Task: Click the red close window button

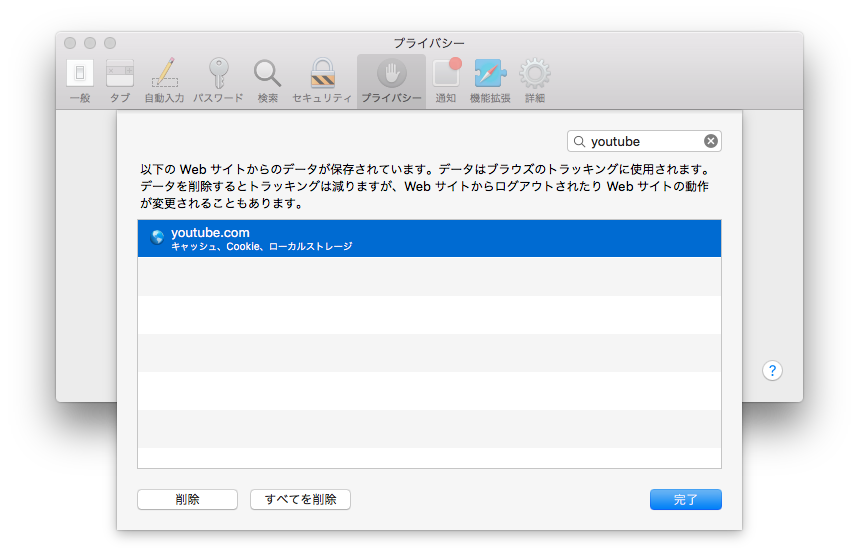Action: 70,43
